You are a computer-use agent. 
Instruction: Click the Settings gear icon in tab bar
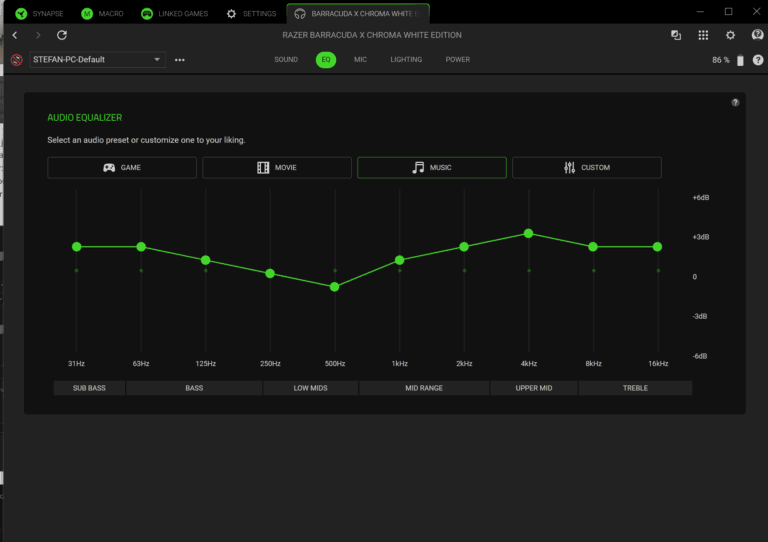coord(231,14)
